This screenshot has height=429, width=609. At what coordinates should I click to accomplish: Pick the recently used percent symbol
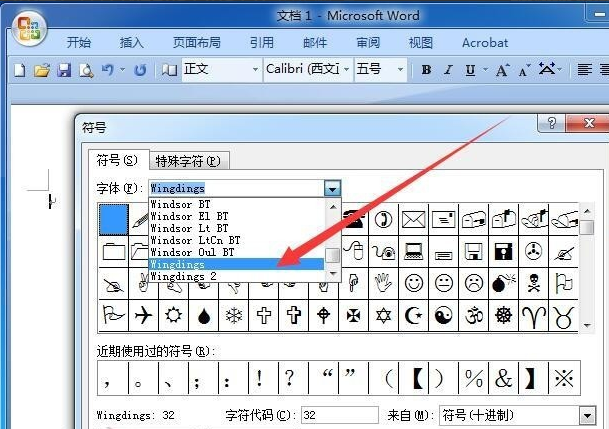pos(473,378)
